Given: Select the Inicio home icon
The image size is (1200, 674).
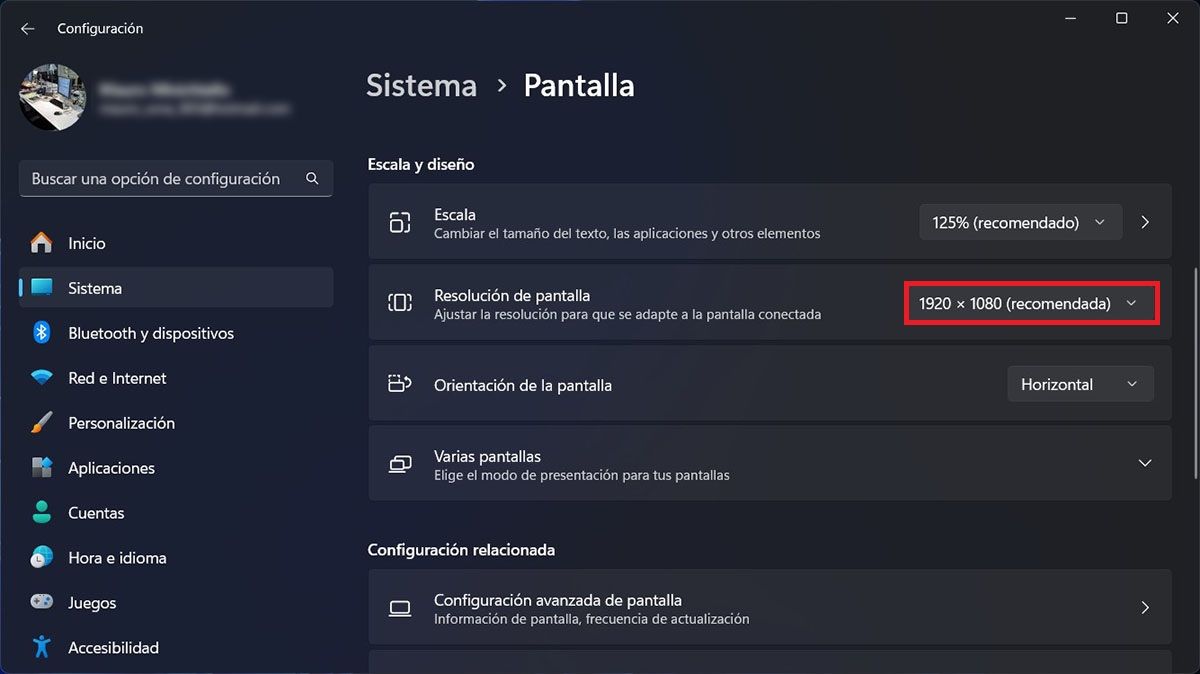Looking at the screenshot, I should coord(42,243).
